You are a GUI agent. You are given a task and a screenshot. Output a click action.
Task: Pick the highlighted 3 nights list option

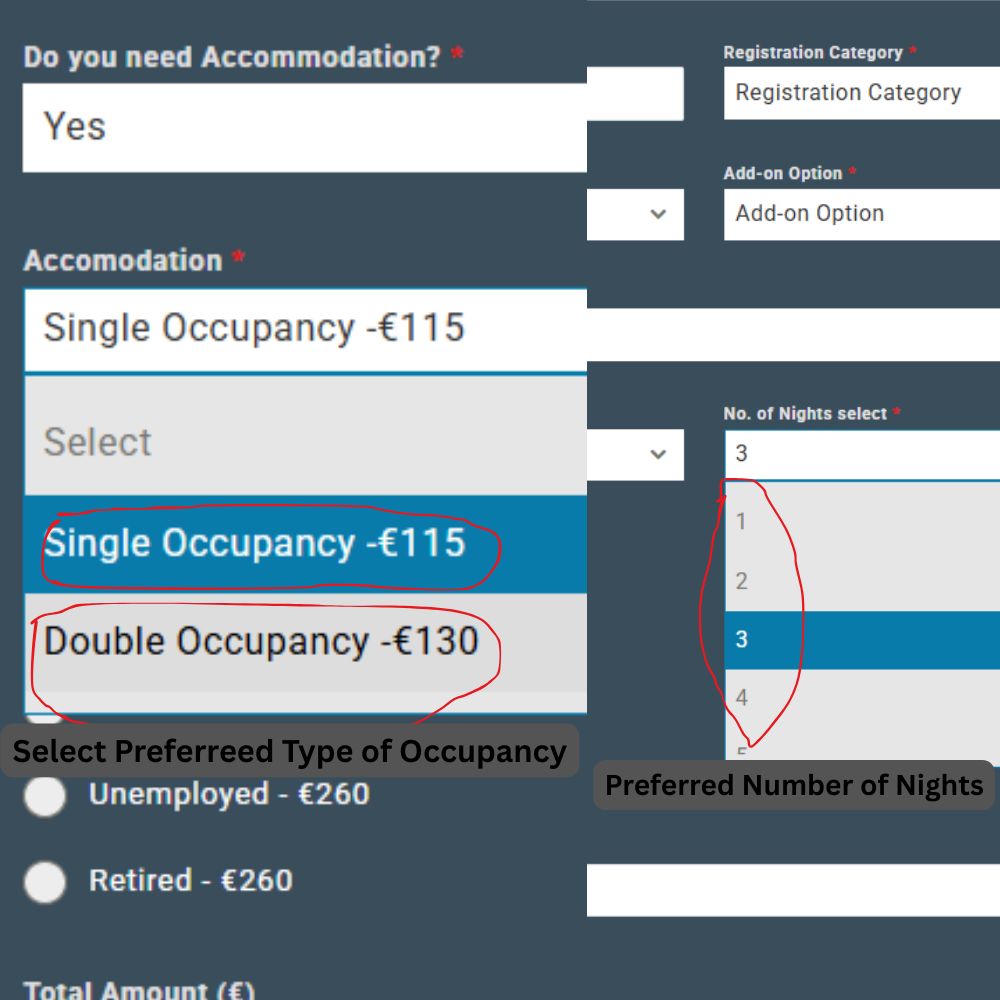click(x=860, y=639)
